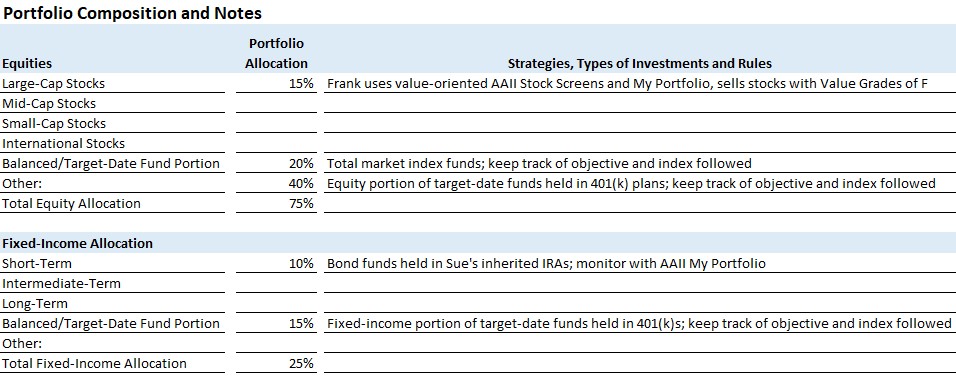The height and width of the screenshot is (391, 956).
Task: Click the Total market index funds note
Action: pyautogui.click(x=539, y=163)
